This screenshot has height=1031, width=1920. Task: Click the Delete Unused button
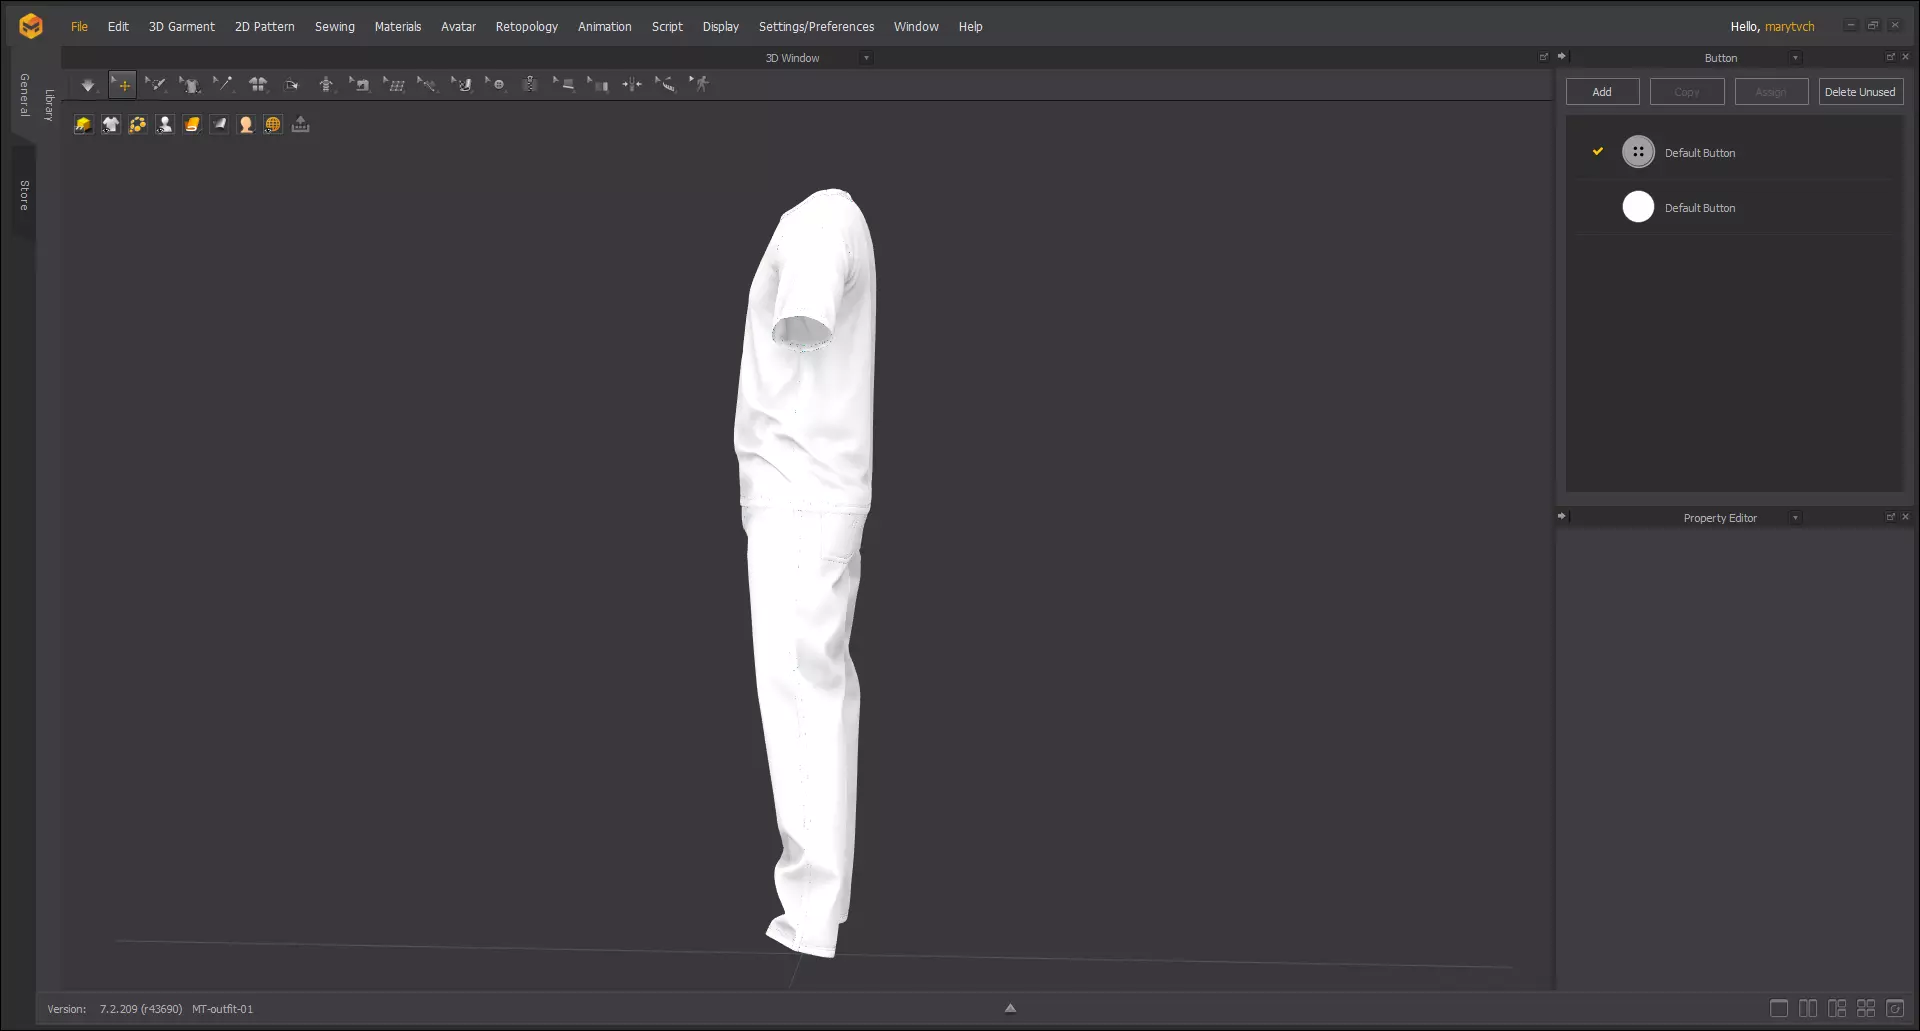[x=1860, y=92]
